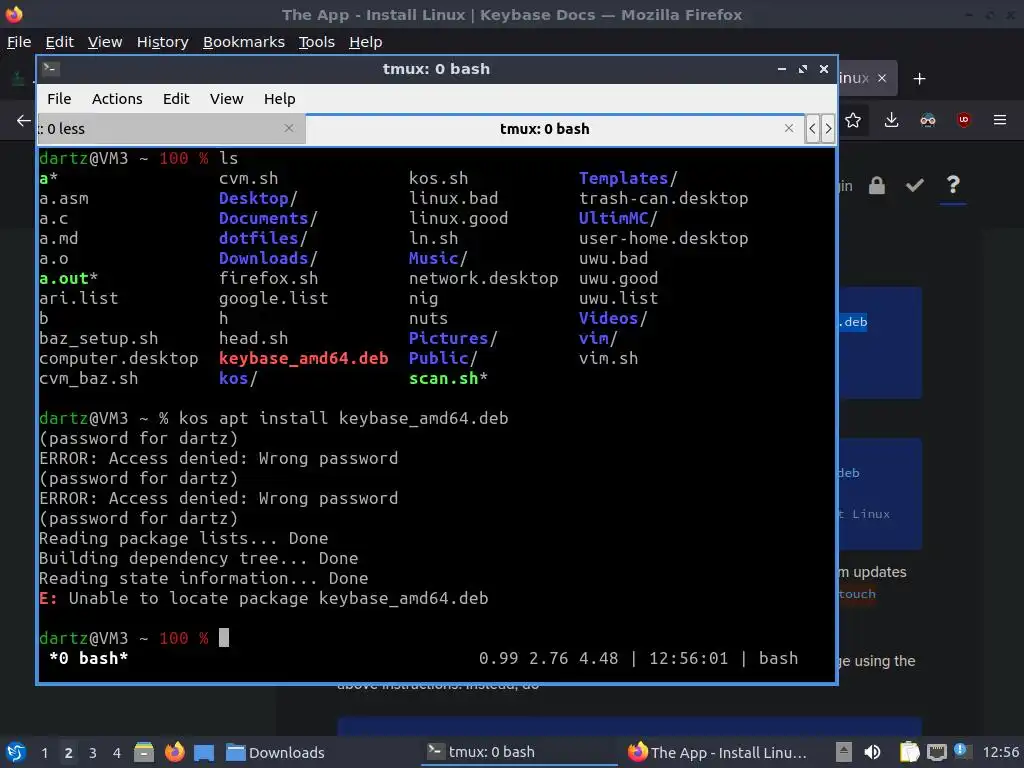Open a new Firefox tab with plus
The height and width of the screenshot is (768, 1024).
[x=919, y=79]
